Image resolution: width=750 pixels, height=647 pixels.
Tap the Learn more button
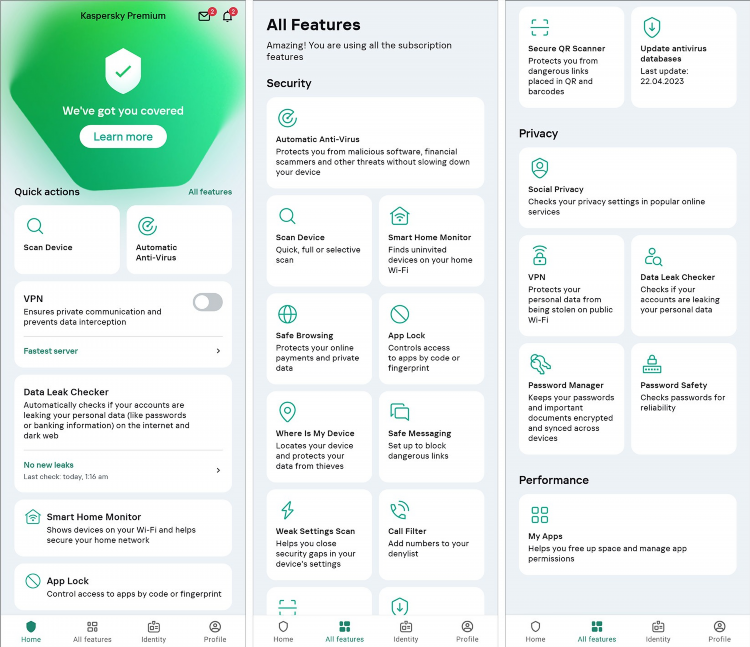click(x=123, y=137)
